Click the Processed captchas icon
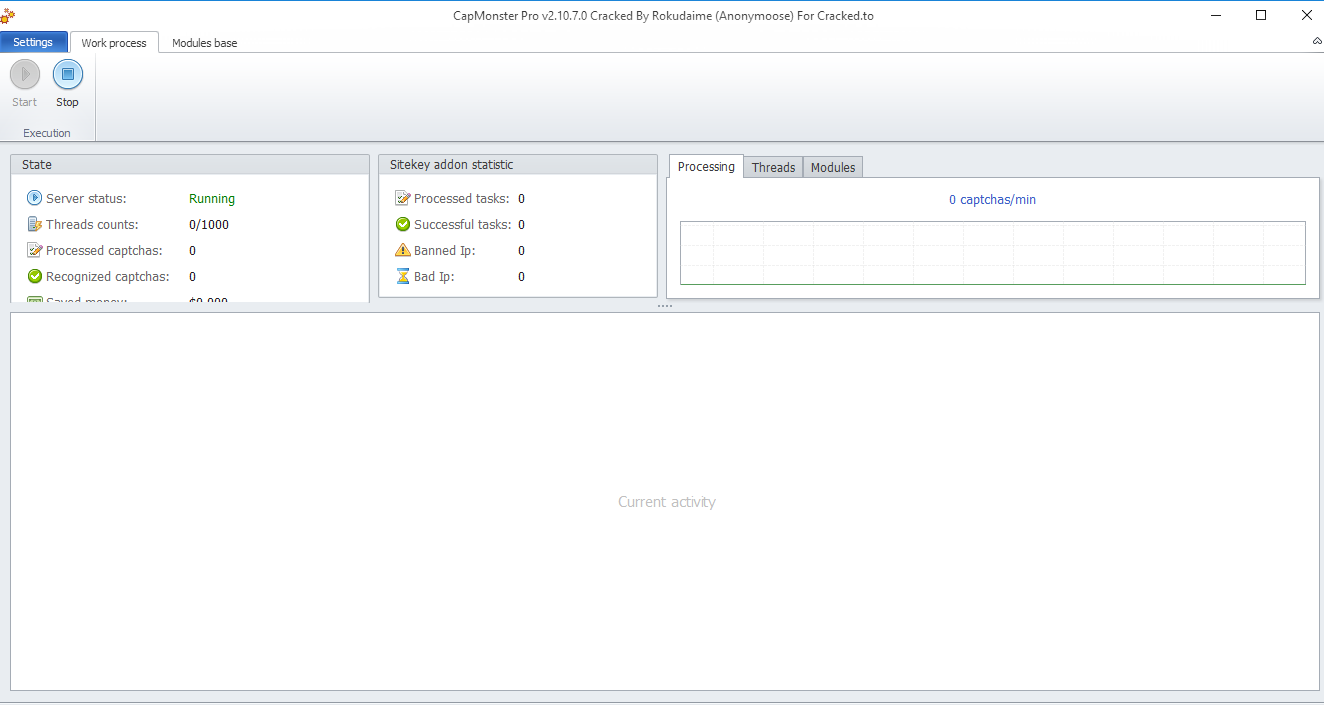Image resolution: width=1324 pixels, height=705 pixels. 35,250
